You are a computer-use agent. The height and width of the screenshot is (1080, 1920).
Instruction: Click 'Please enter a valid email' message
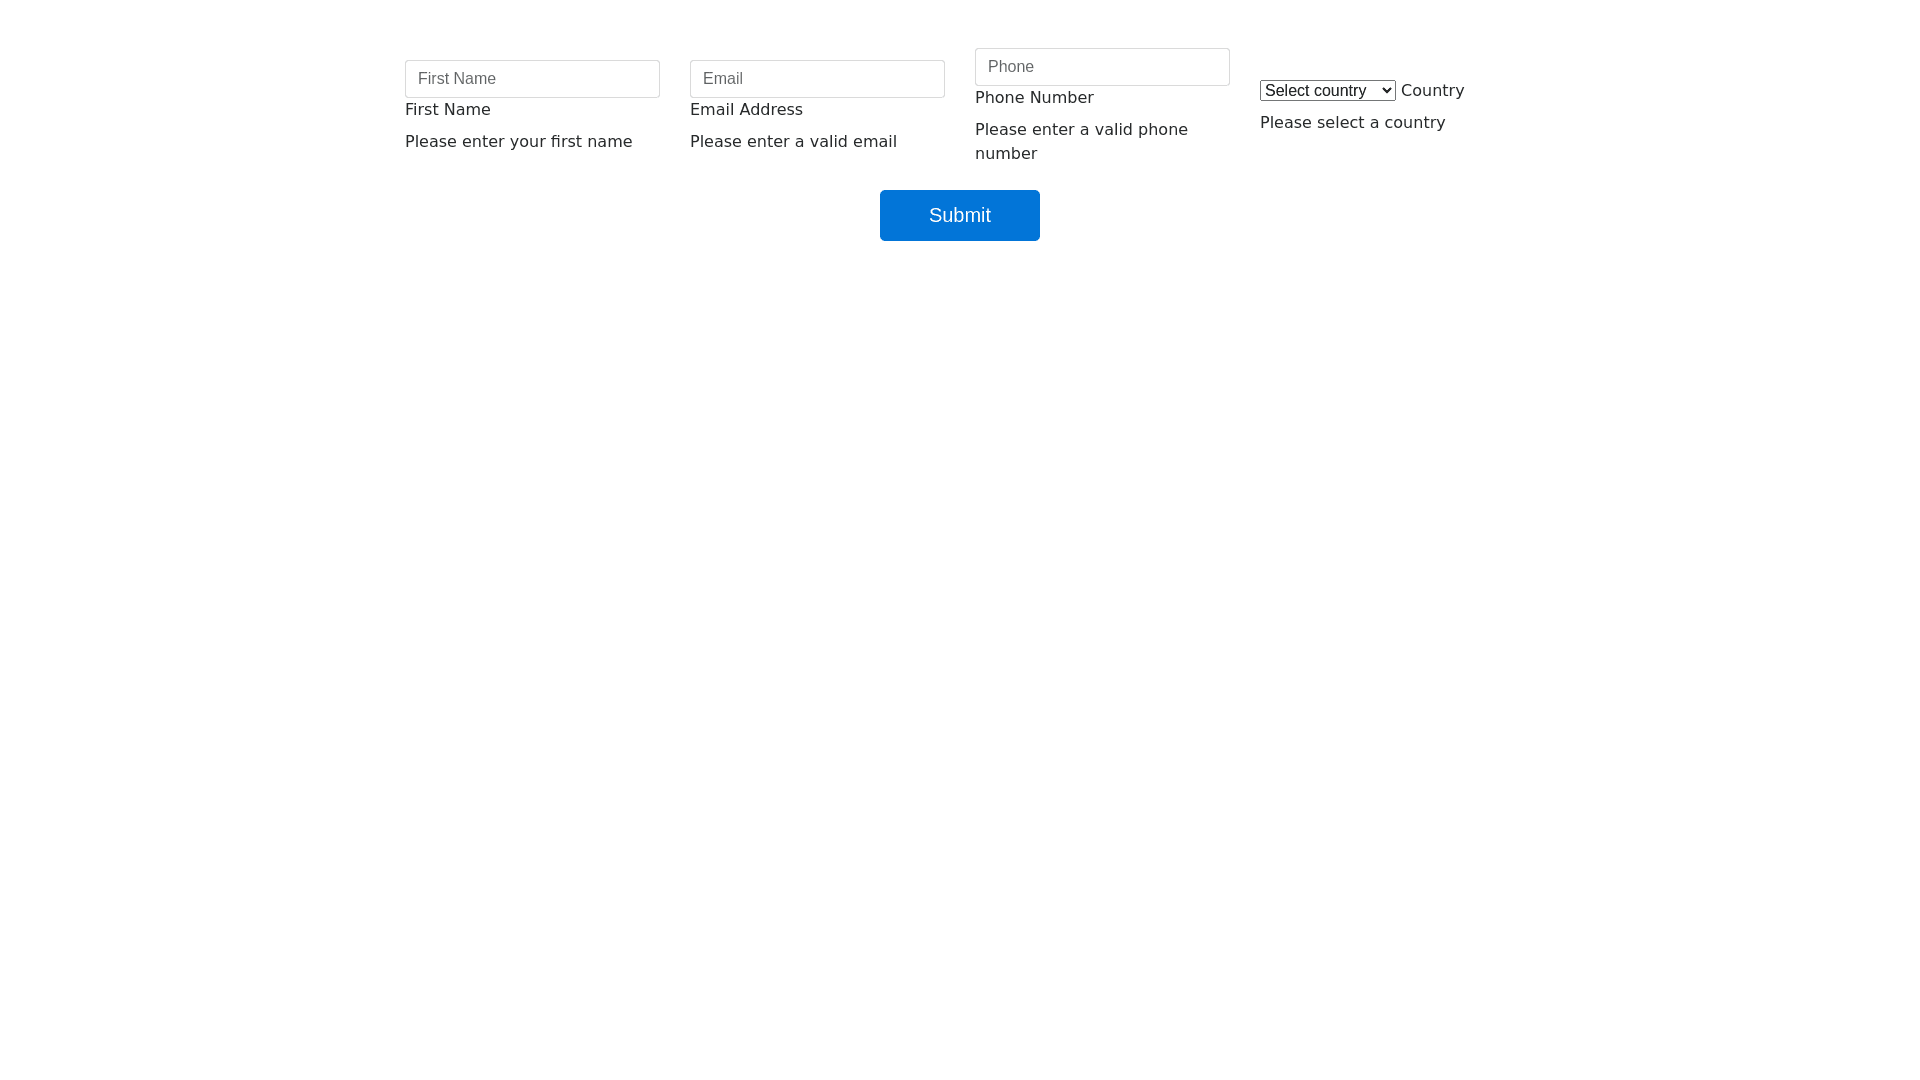(793, 142)
